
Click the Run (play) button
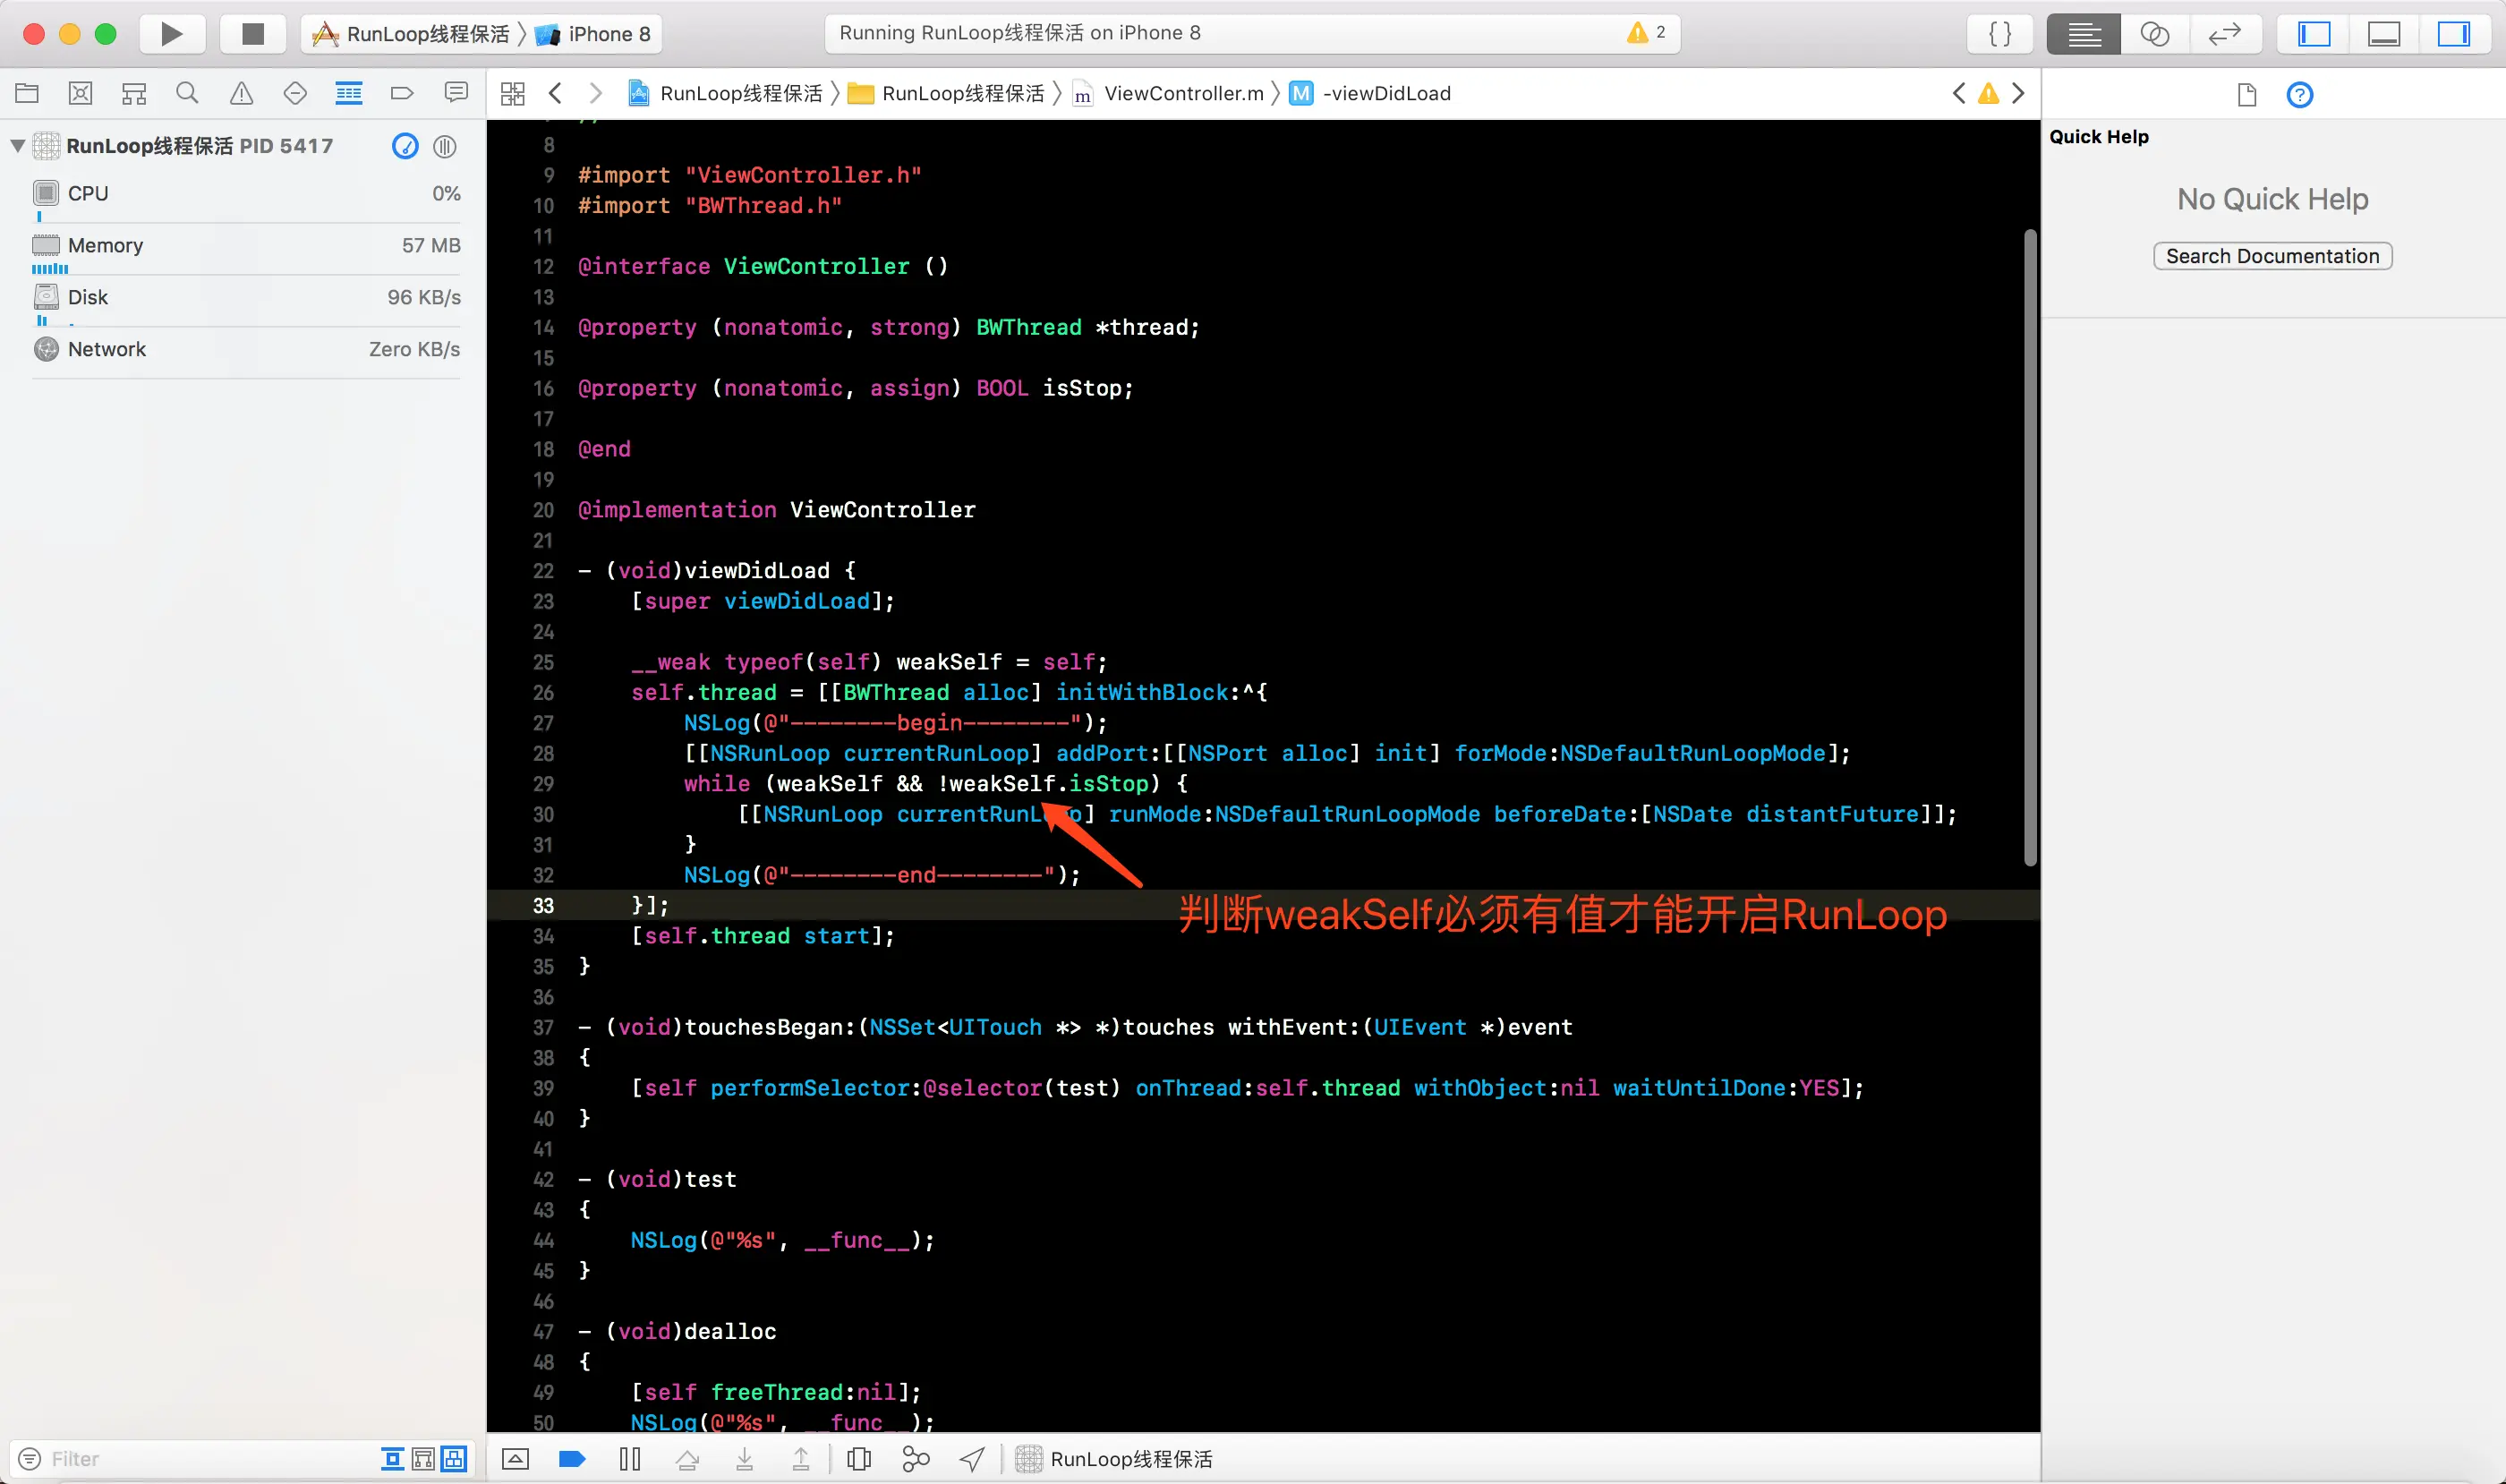[172, 34]
